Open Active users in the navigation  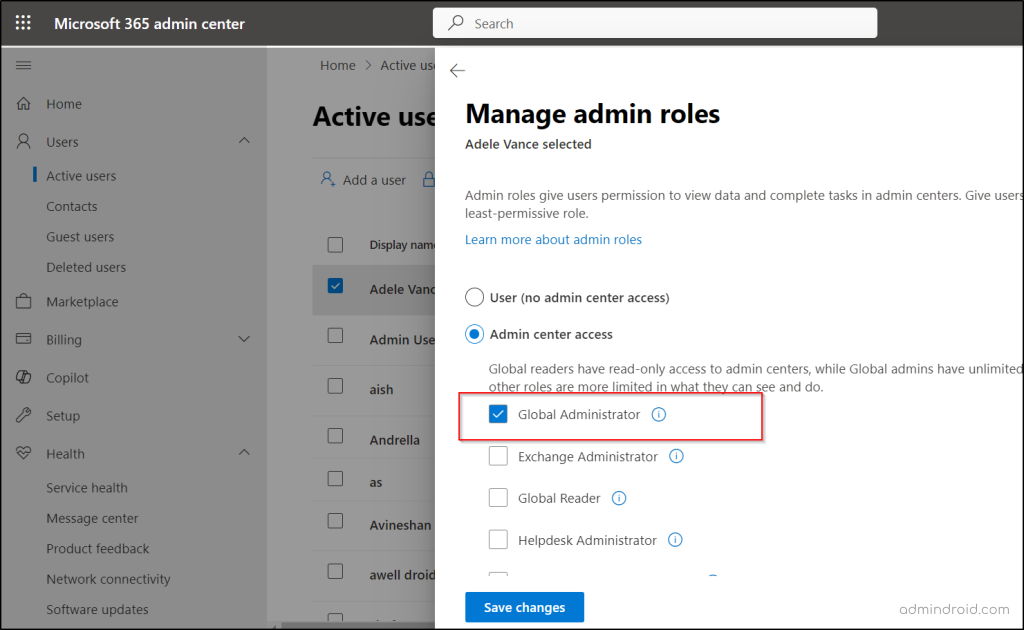[82, 175]
